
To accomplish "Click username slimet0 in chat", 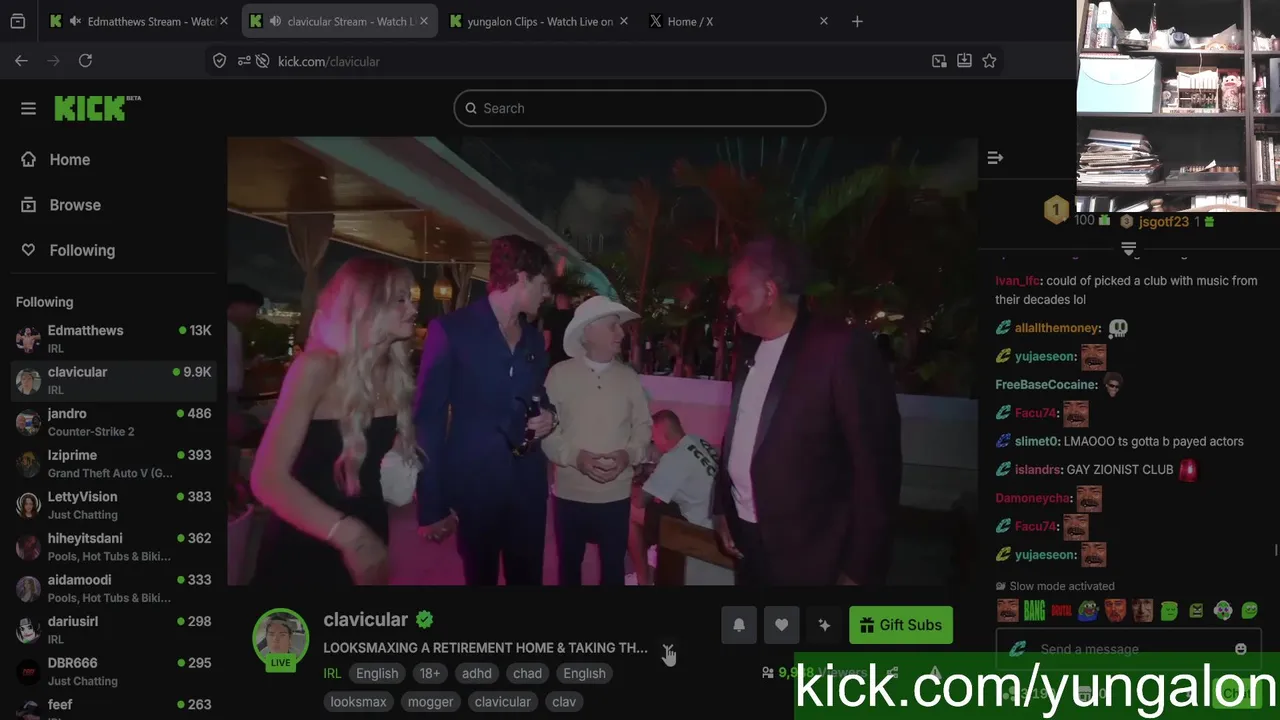I will (x=1037, y=441).
